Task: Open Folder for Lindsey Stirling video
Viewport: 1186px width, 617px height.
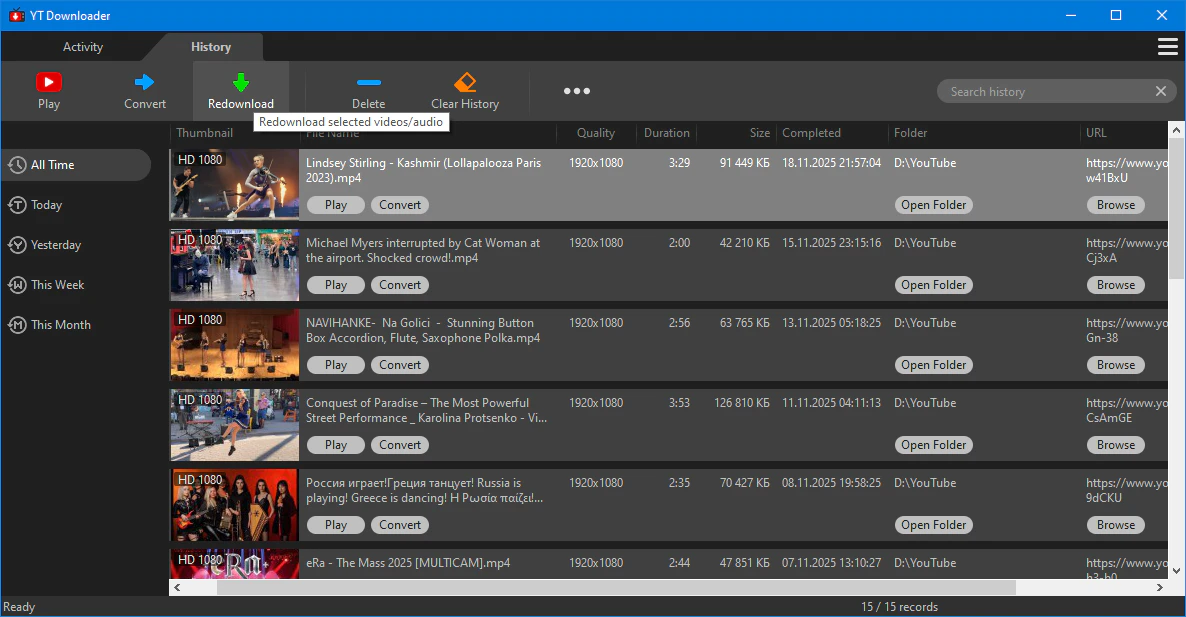Action: [933, 205]
